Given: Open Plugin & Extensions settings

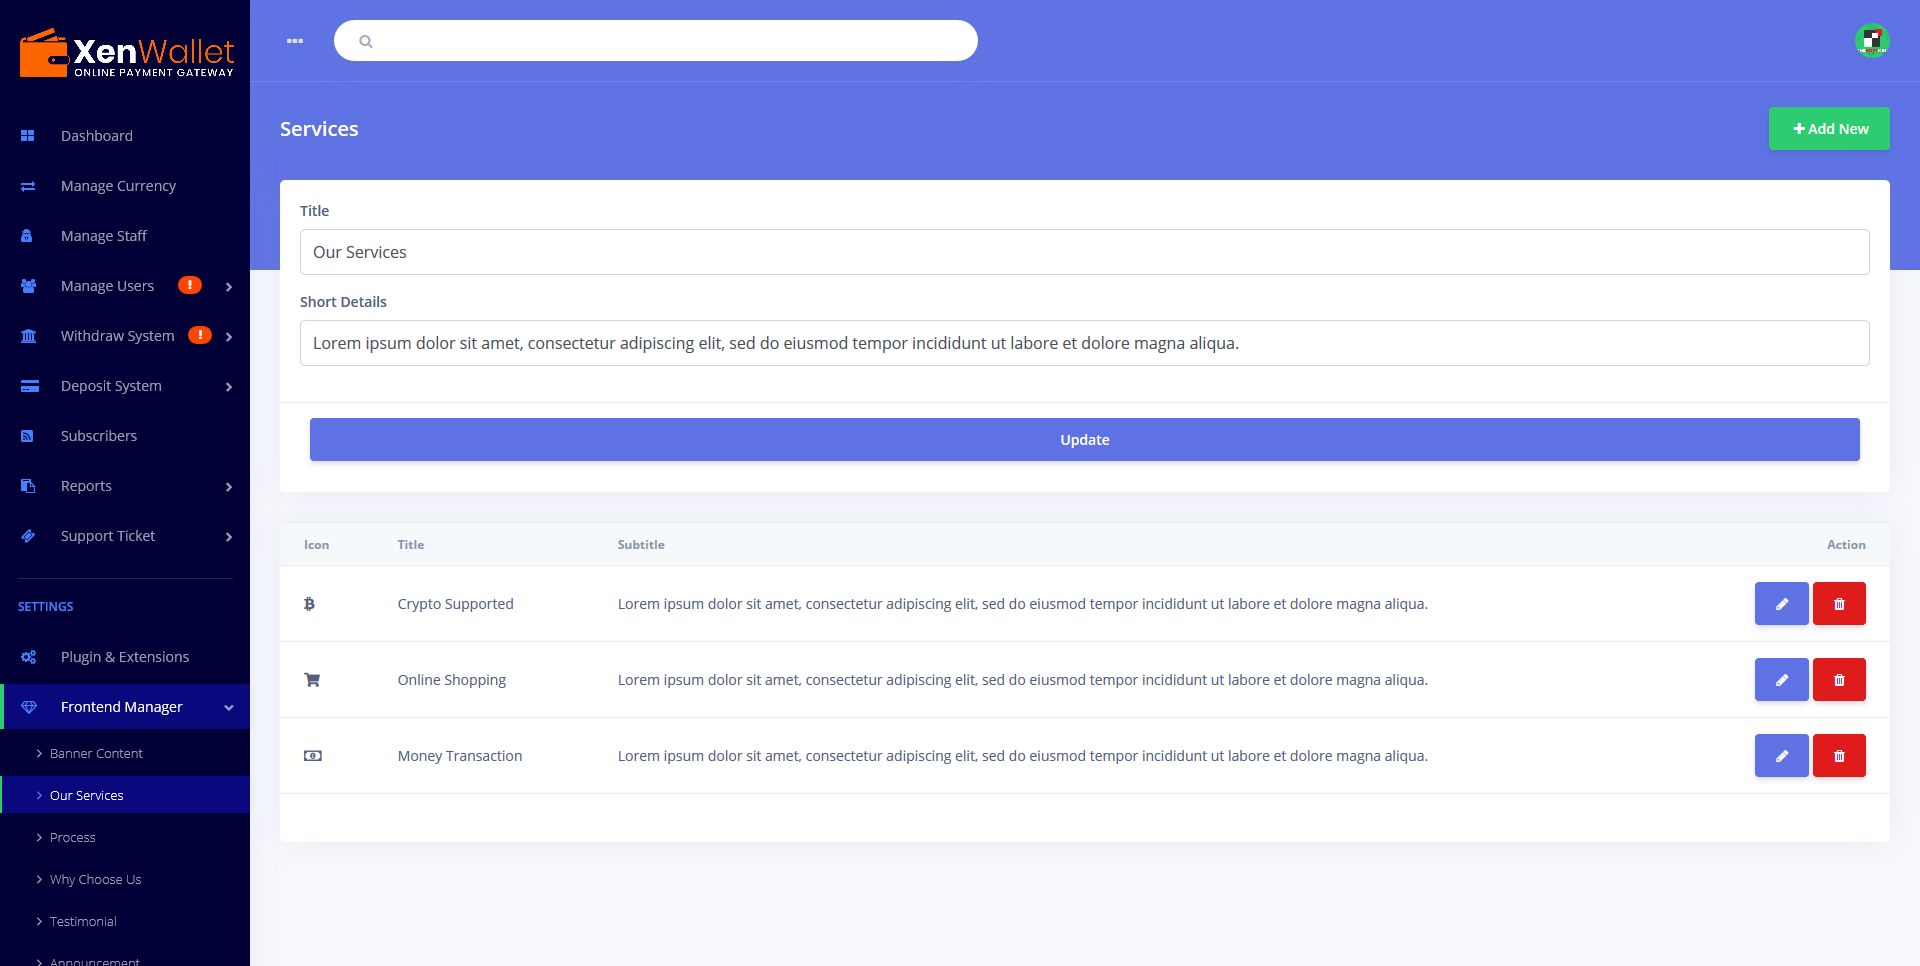Looking at the screenshot, I should coord(125,657).
